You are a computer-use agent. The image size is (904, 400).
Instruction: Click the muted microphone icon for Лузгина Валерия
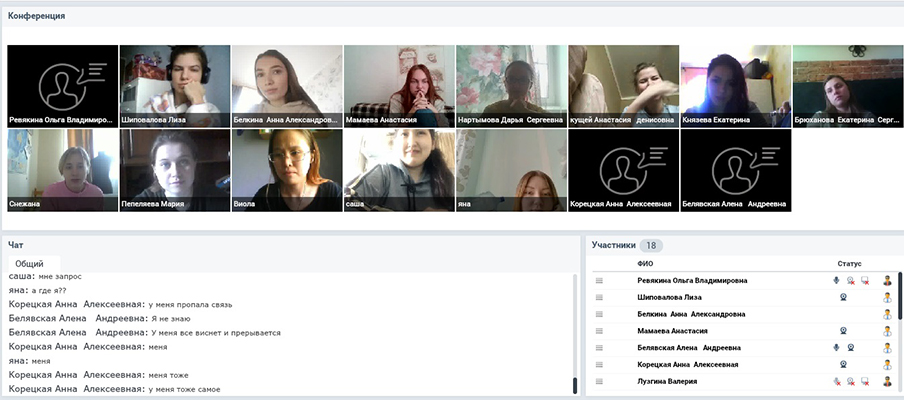tap(836, 382)
